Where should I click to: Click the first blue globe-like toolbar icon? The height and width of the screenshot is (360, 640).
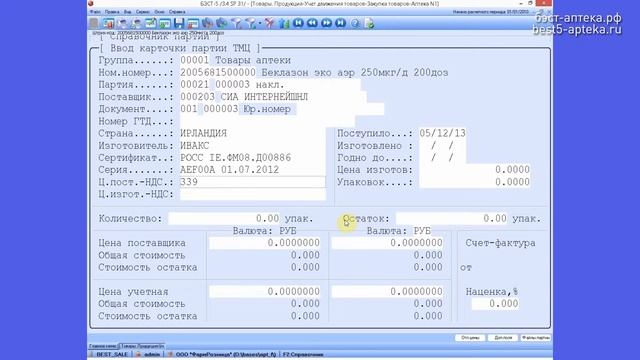point(207,23)
